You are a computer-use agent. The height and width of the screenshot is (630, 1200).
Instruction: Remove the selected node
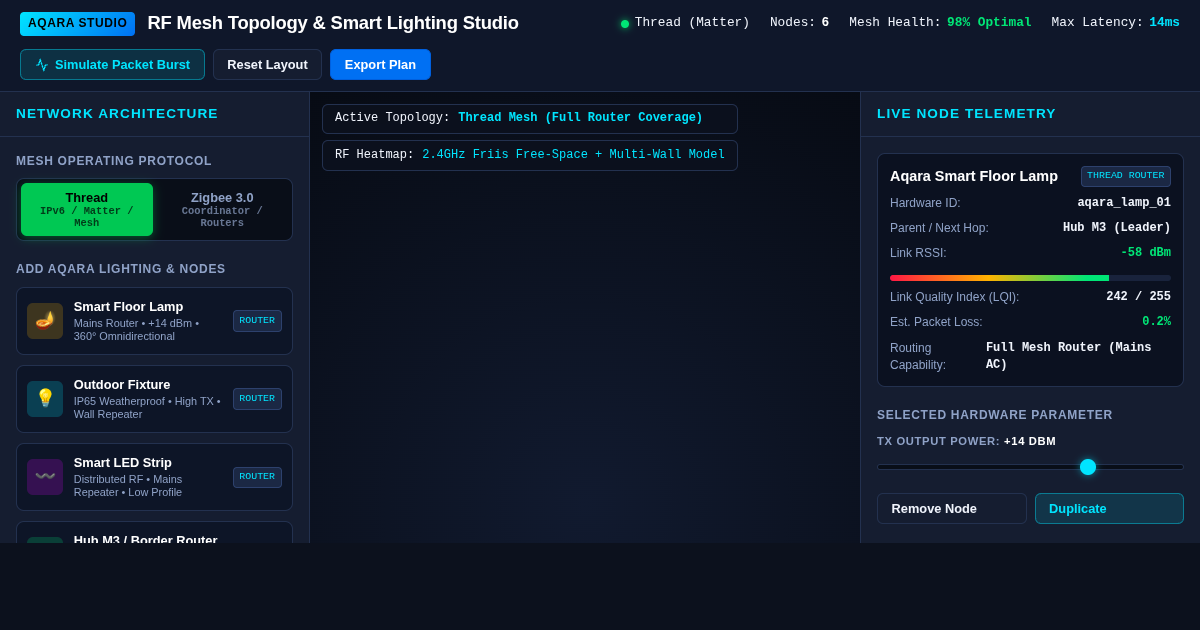tap(952, 508)
